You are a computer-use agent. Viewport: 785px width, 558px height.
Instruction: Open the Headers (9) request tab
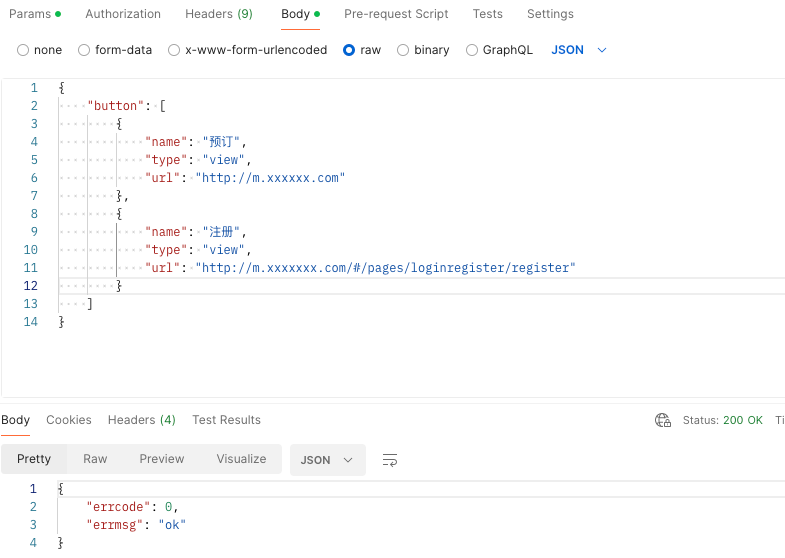pyautogui.click(x=218, y=14)
